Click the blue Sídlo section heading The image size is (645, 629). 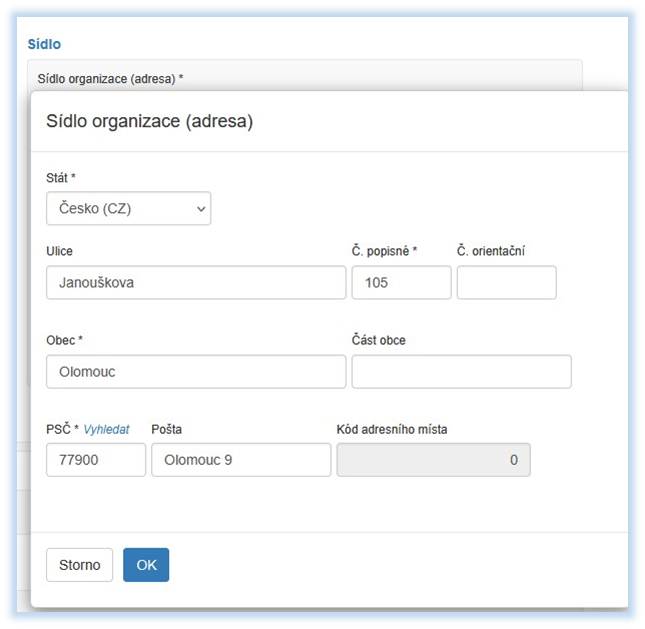click(44, 44)
